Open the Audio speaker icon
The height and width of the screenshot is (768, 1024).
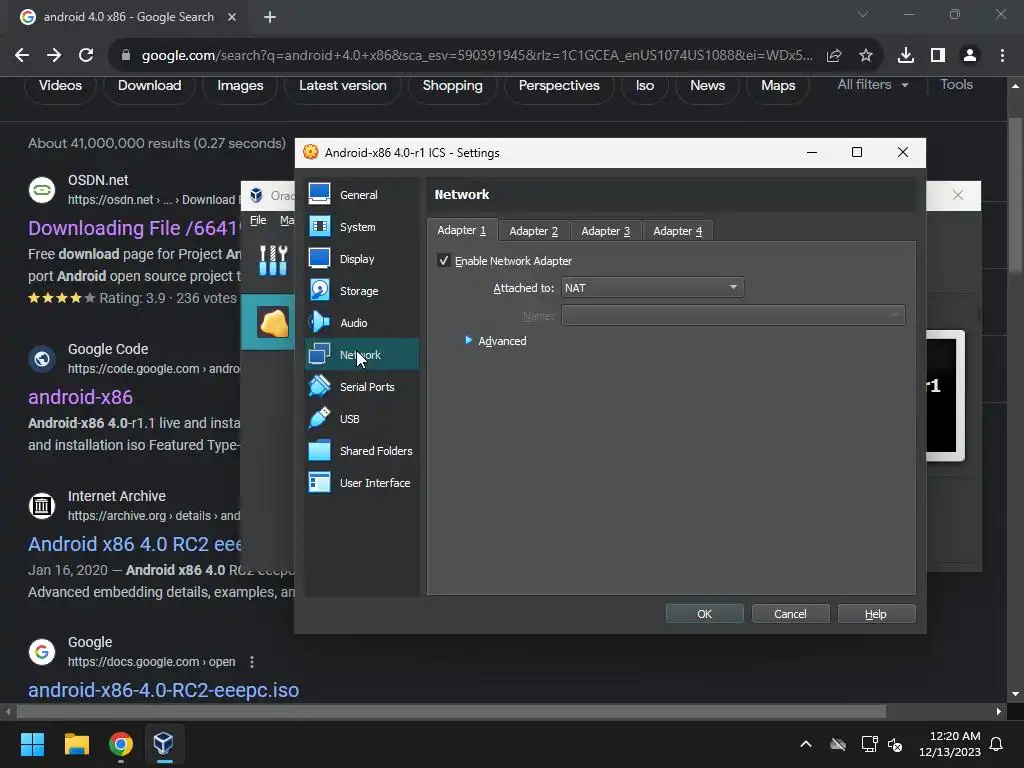coord(319,322)
